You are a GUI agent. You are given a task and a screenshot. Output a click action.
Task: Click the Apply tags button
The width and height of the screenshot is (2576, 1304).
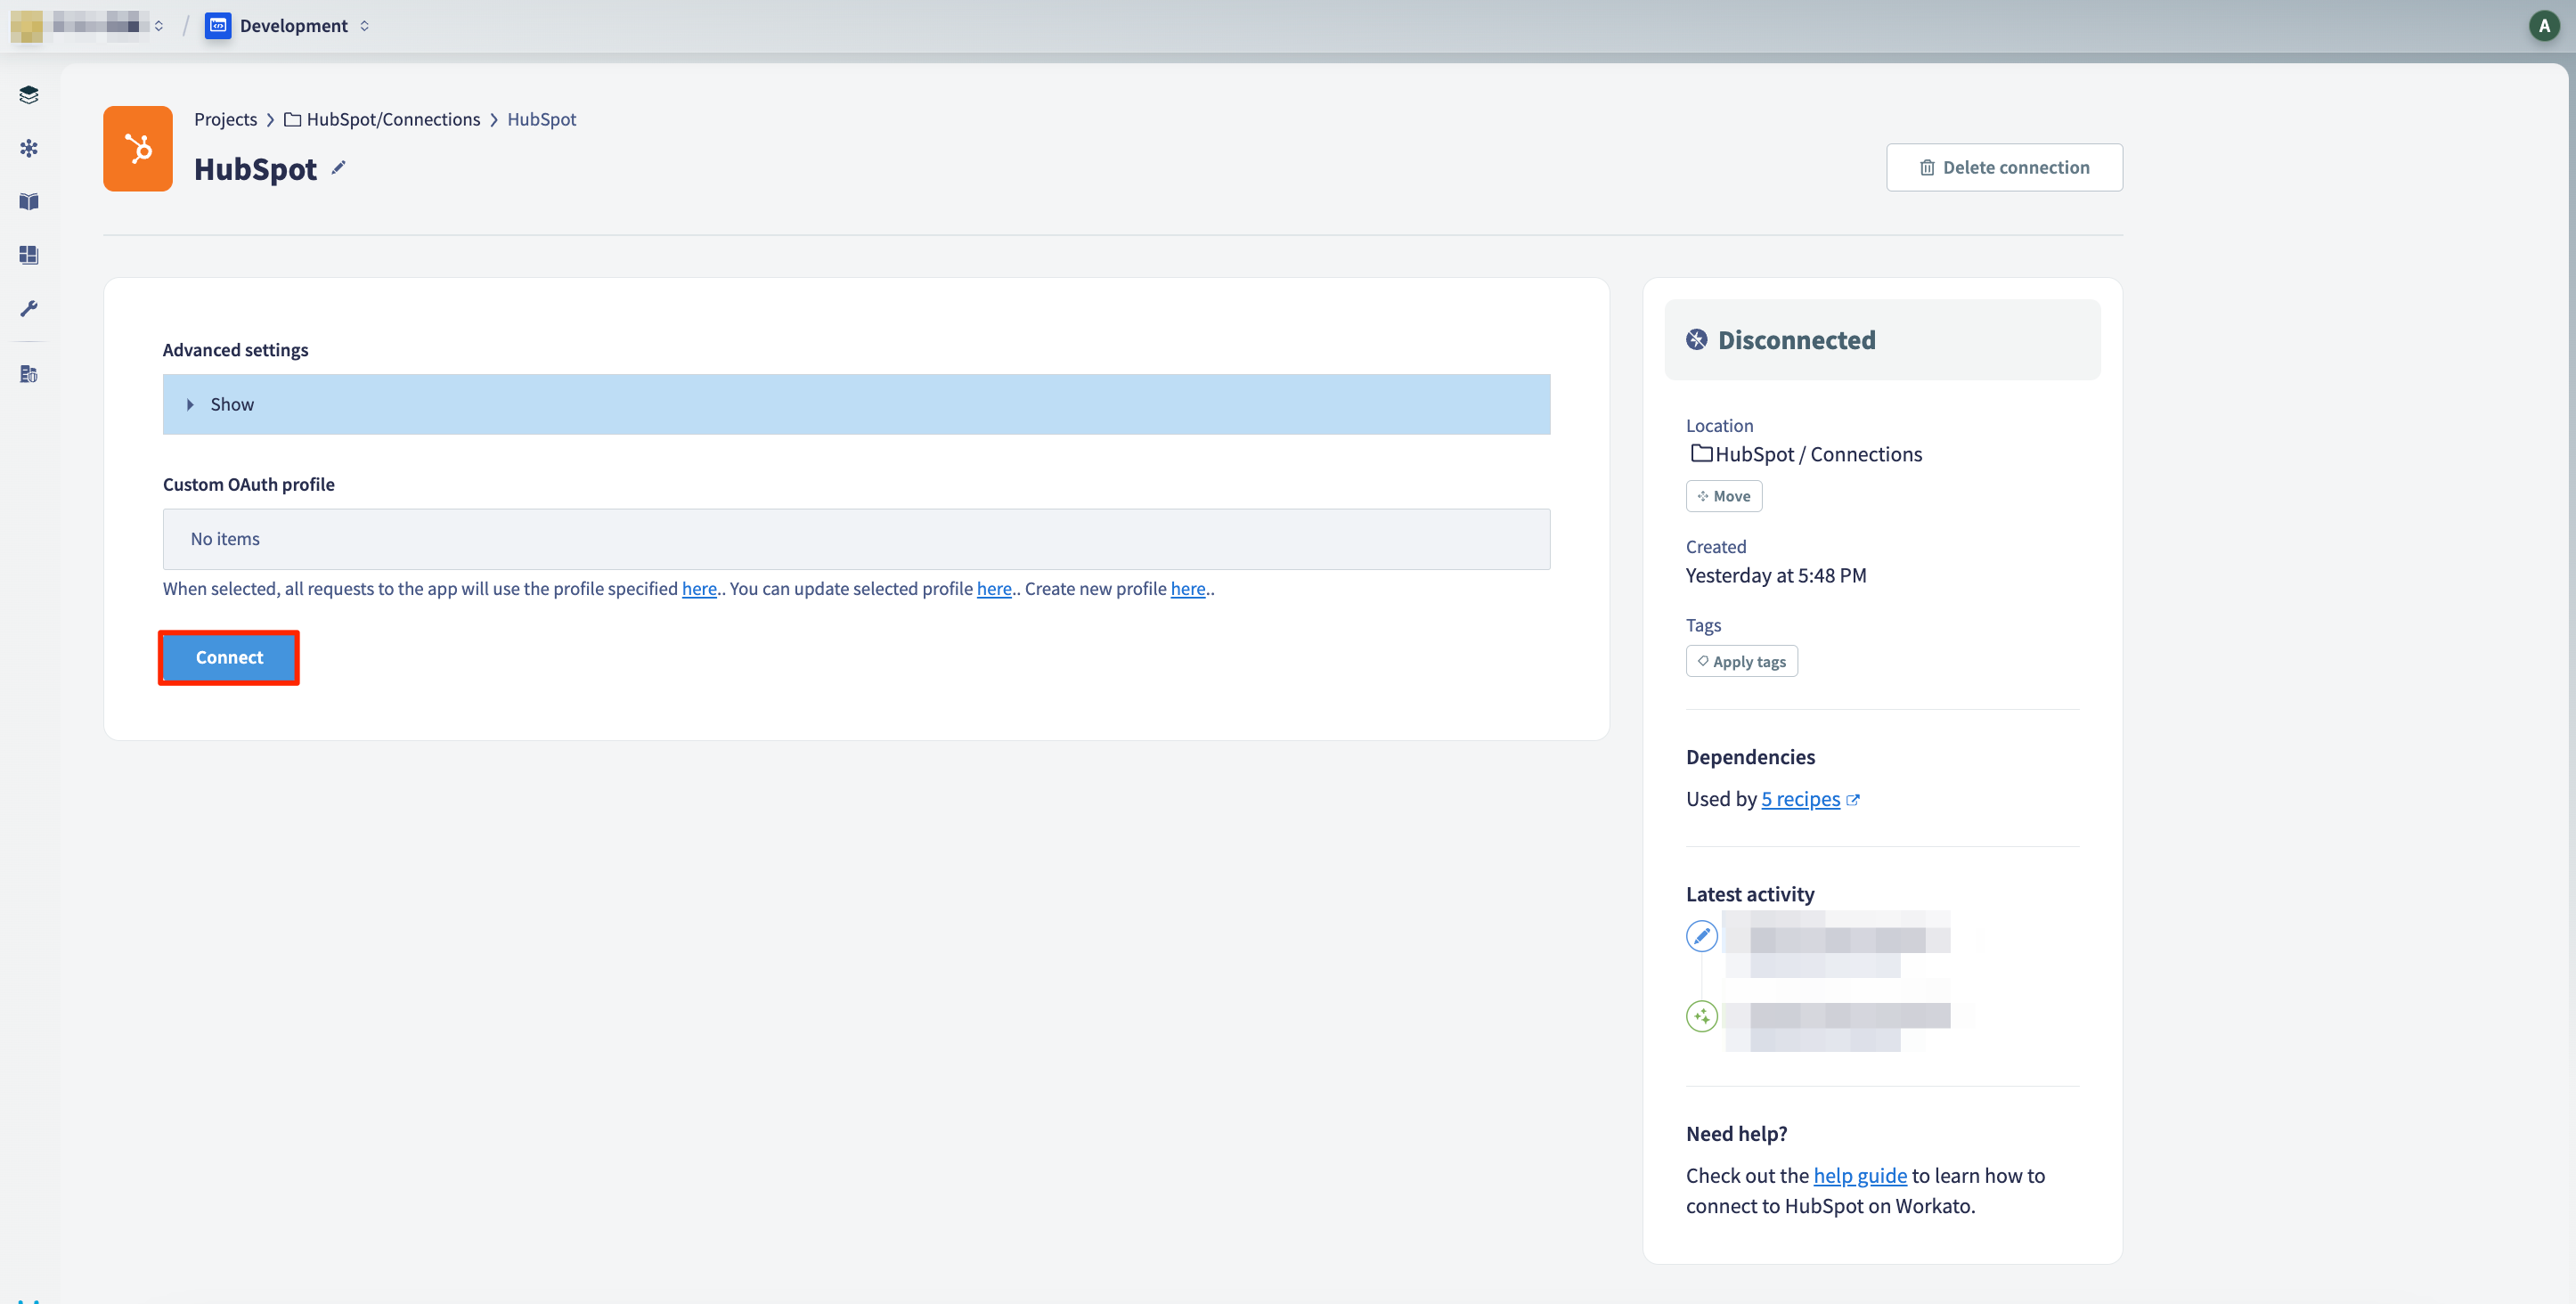[x=1741, y=661]
